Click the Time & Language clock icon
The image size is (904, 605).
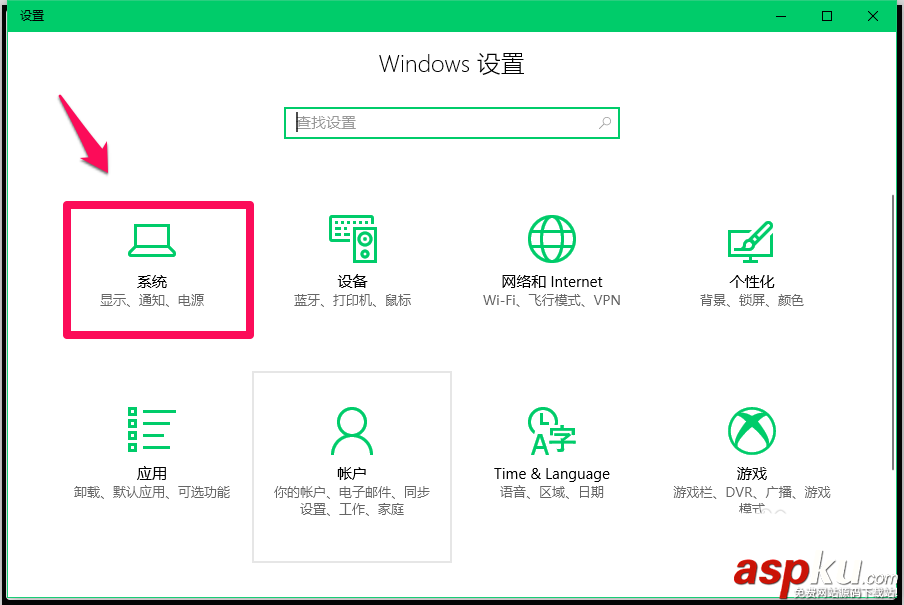pyautogui.click(x=551, y=429)
